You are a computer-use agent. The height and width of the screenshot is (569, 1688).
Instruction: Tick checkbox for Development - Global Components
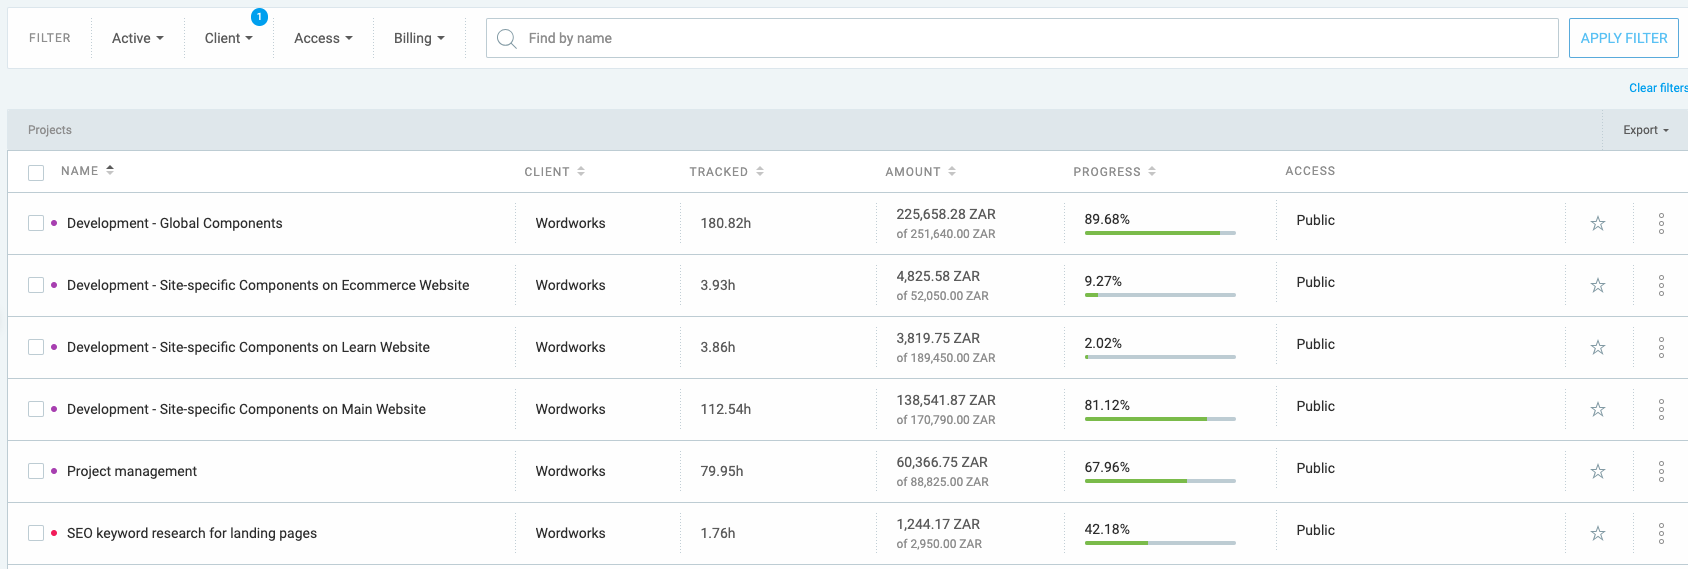36,223
